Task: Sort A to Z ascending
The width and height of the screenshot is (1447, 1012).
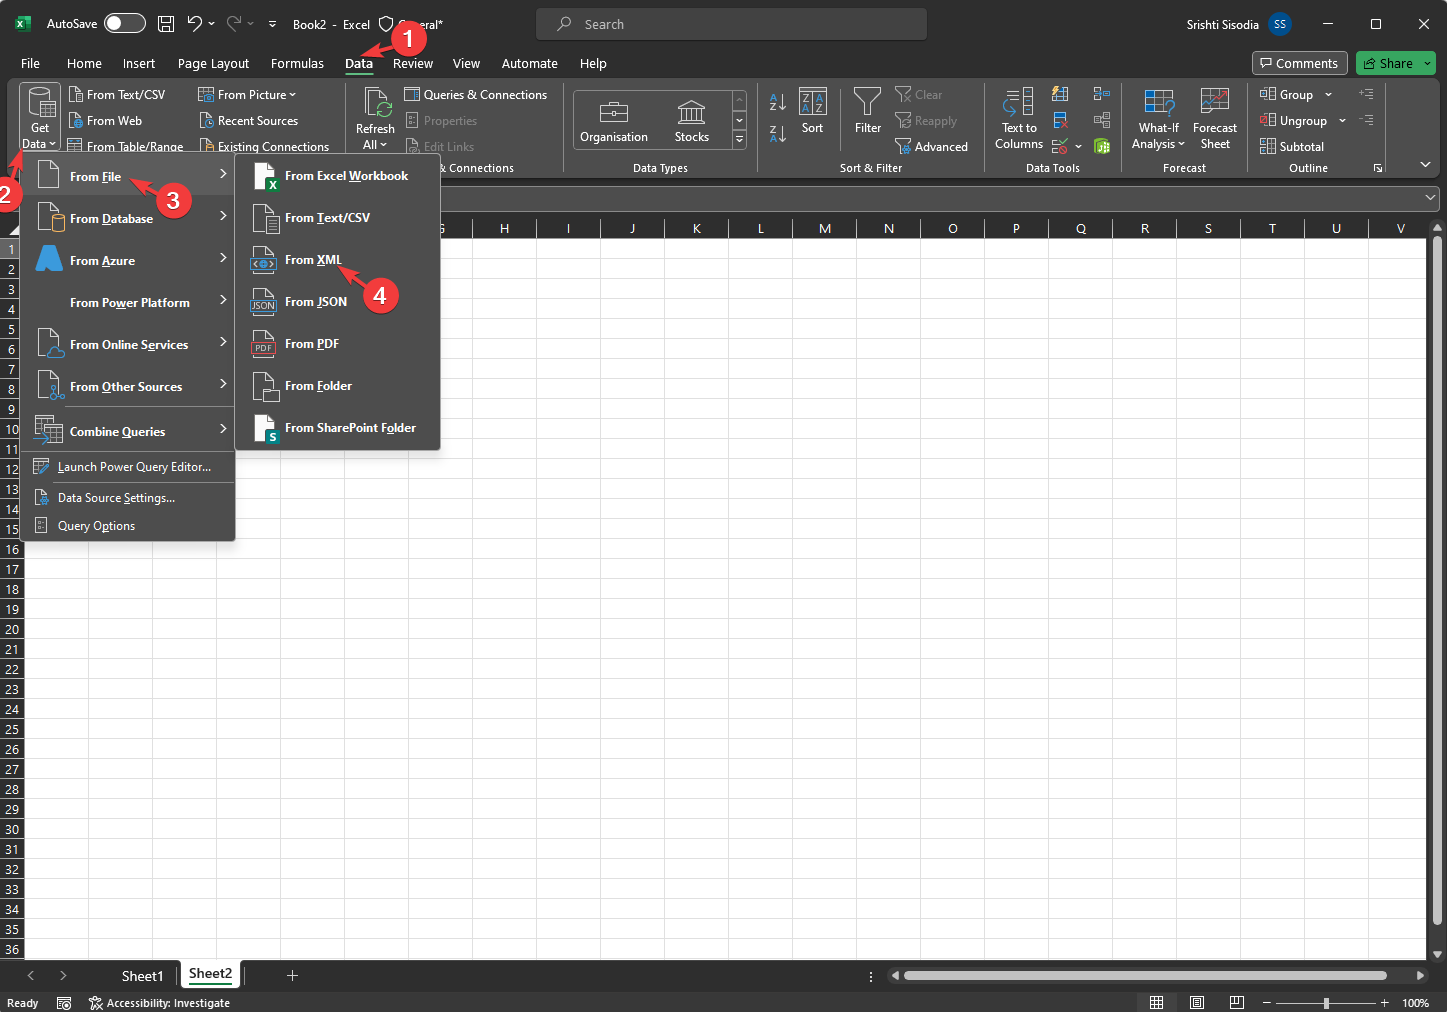Action: [x=778, y=102]
